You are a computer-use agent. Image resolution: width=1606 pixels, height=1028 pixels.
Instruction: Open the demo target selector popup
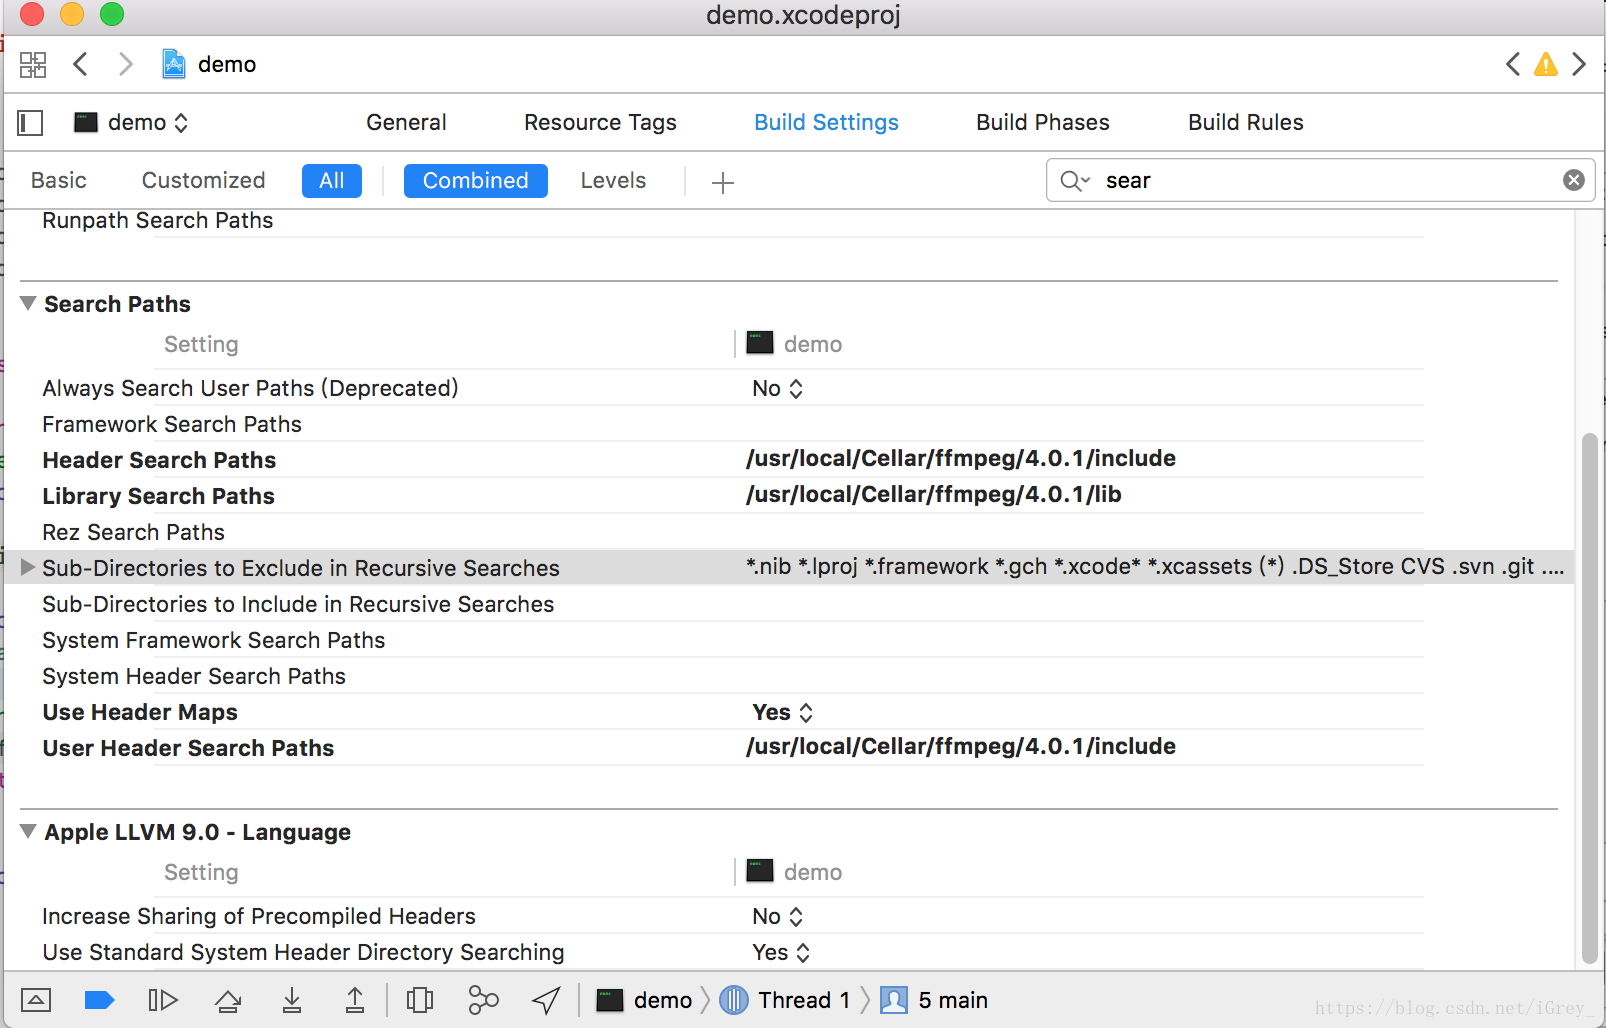click(x=131, y=123)
